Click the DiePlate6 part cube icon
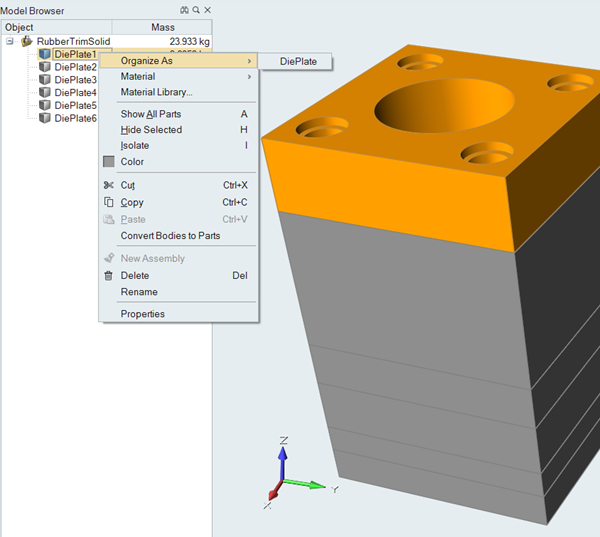Screen dimensions: 600x537 44,118
